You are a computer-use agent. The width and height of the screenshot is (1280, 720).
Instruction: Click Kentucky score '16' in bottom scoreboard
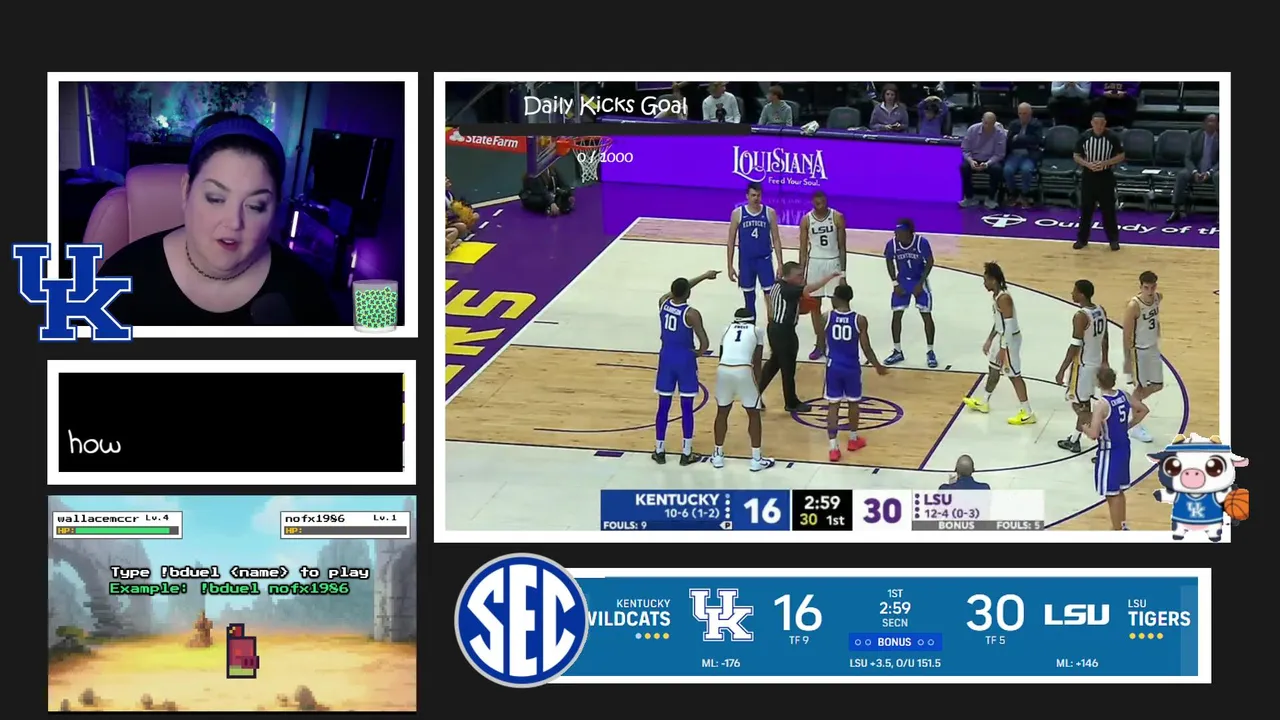pyautogui.click(x=797, y=613)
